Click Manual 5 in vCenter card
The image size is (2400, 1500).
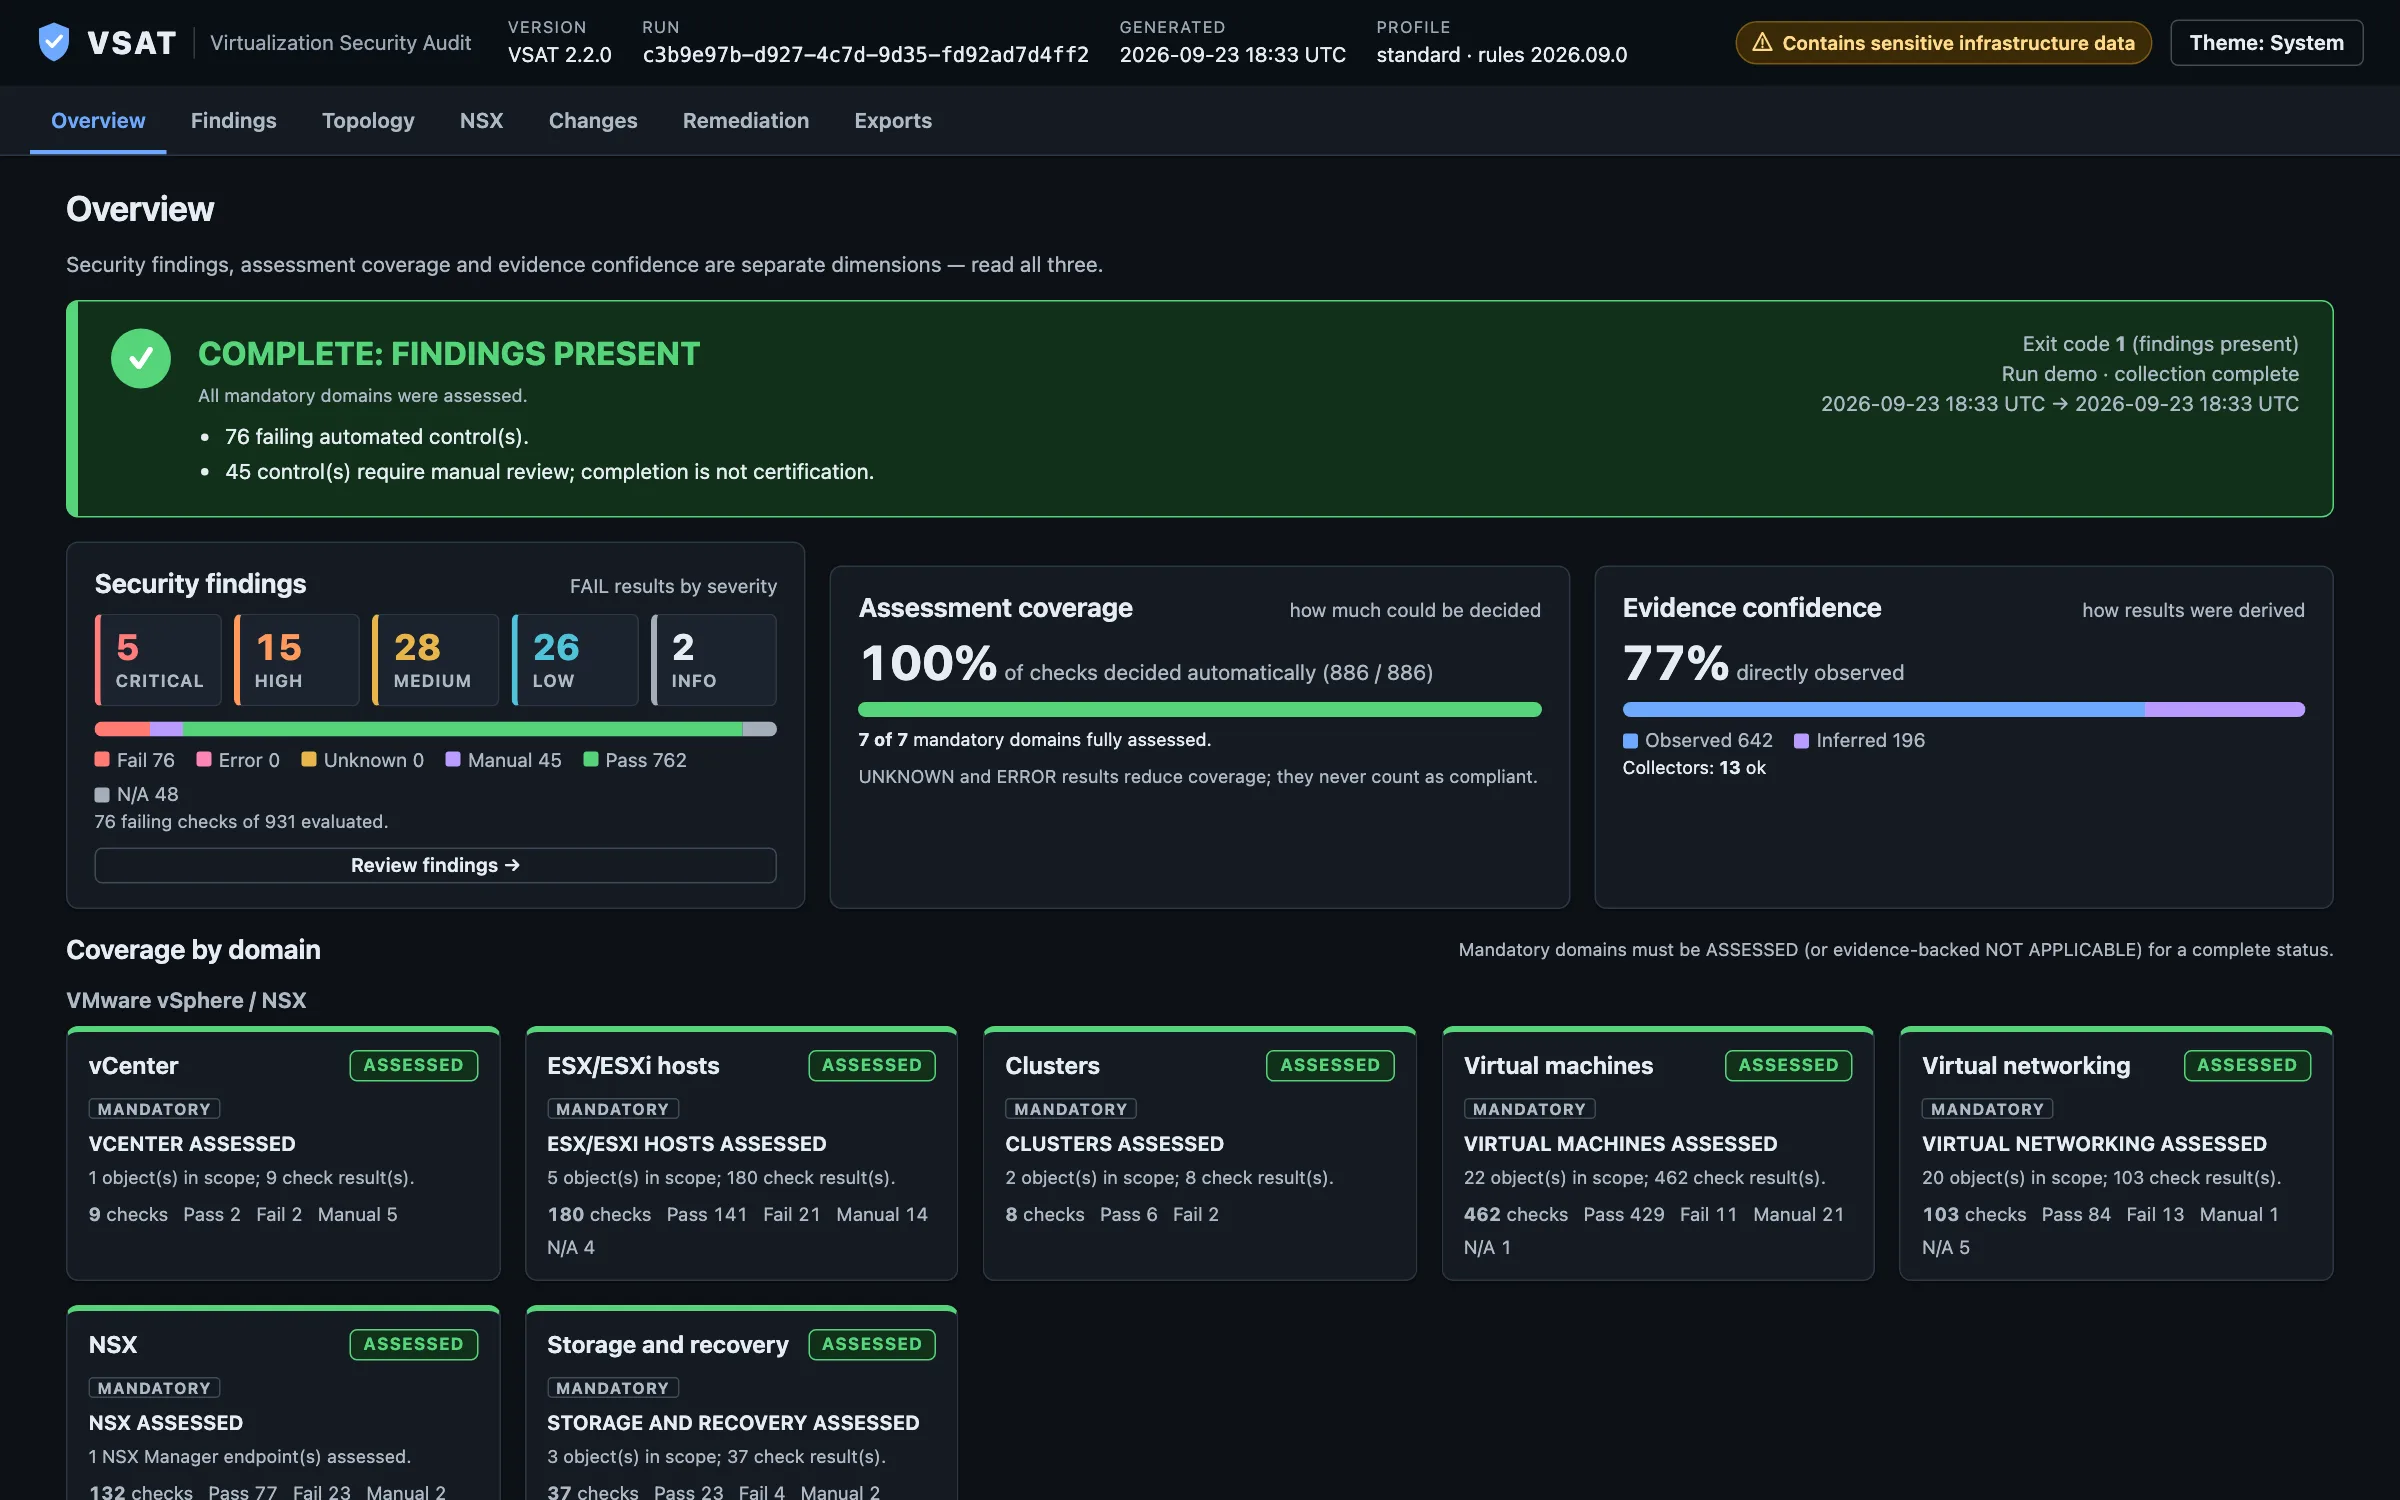(357, 1214)
